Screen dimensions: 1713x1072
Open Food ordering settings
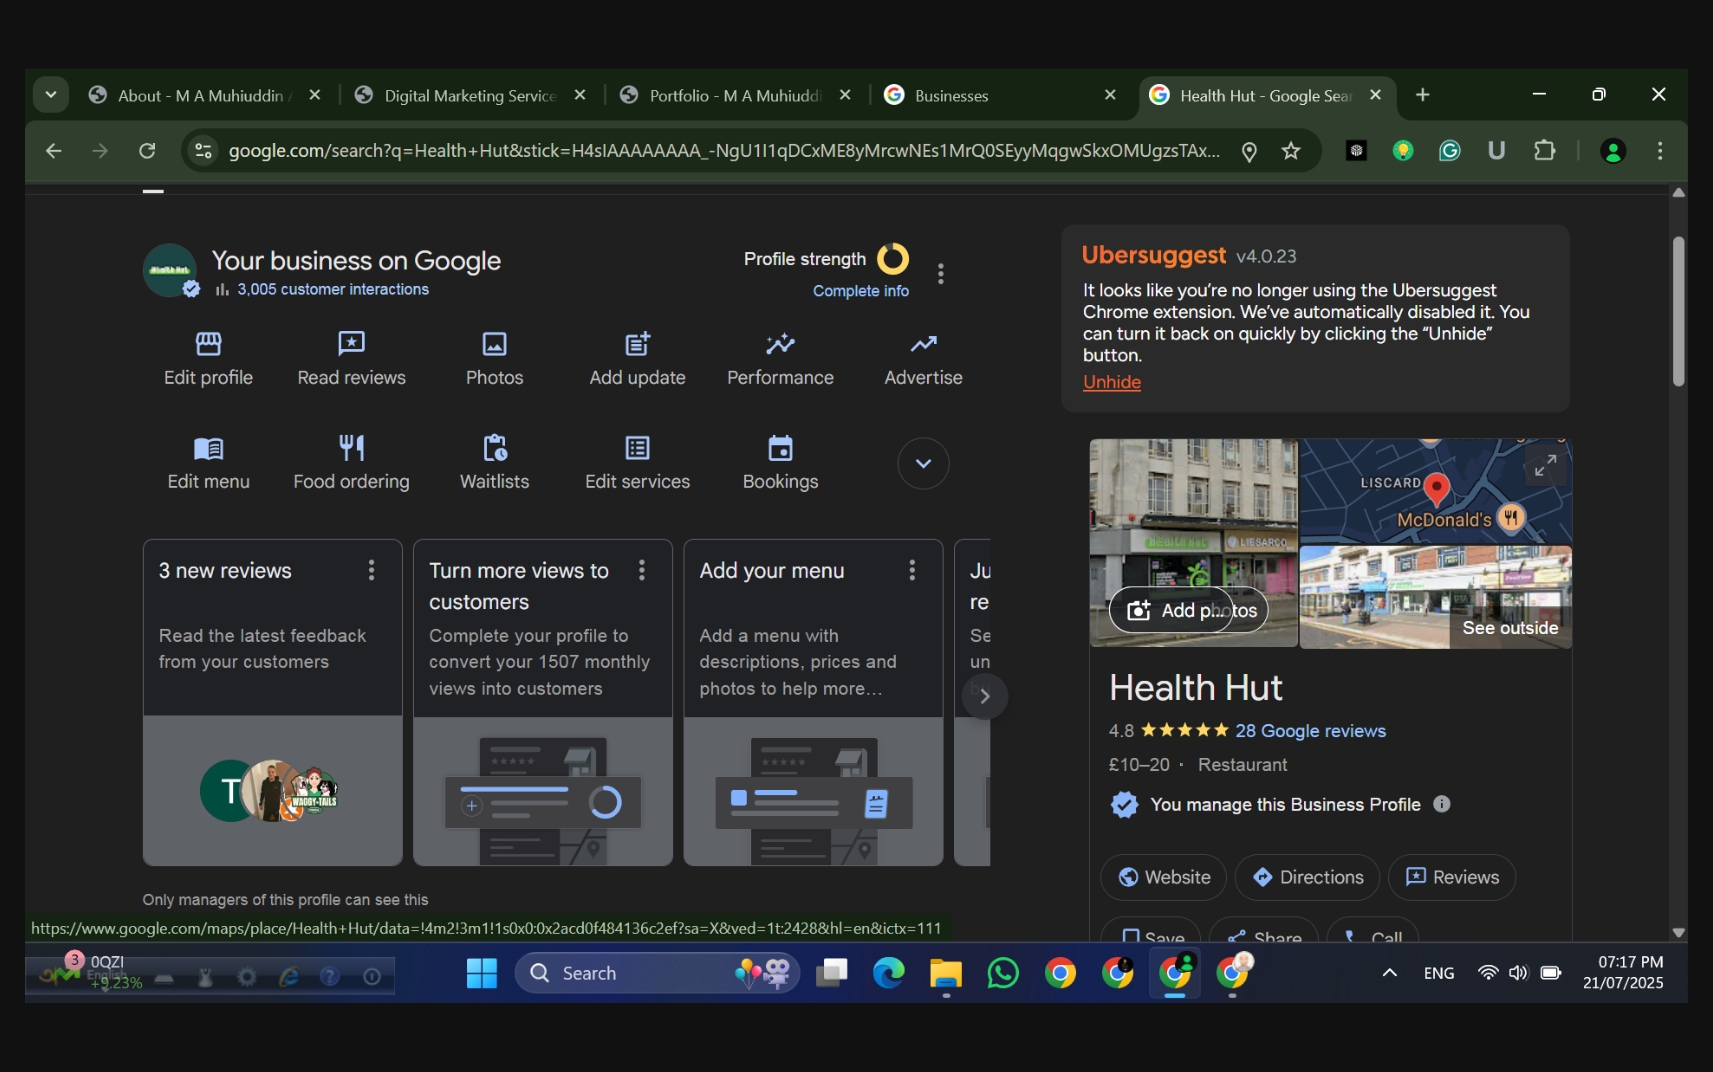[x=351, y=463]
